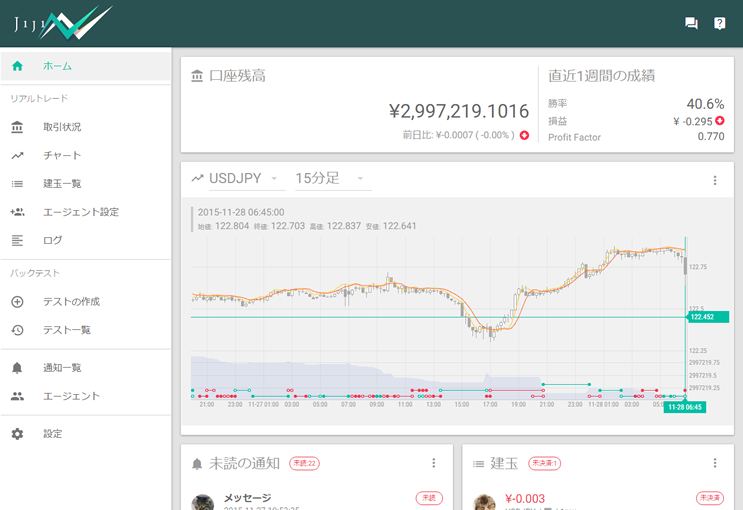Click the history clock icon beside テスト一覧
743x510 pixels.
point(17,330)
